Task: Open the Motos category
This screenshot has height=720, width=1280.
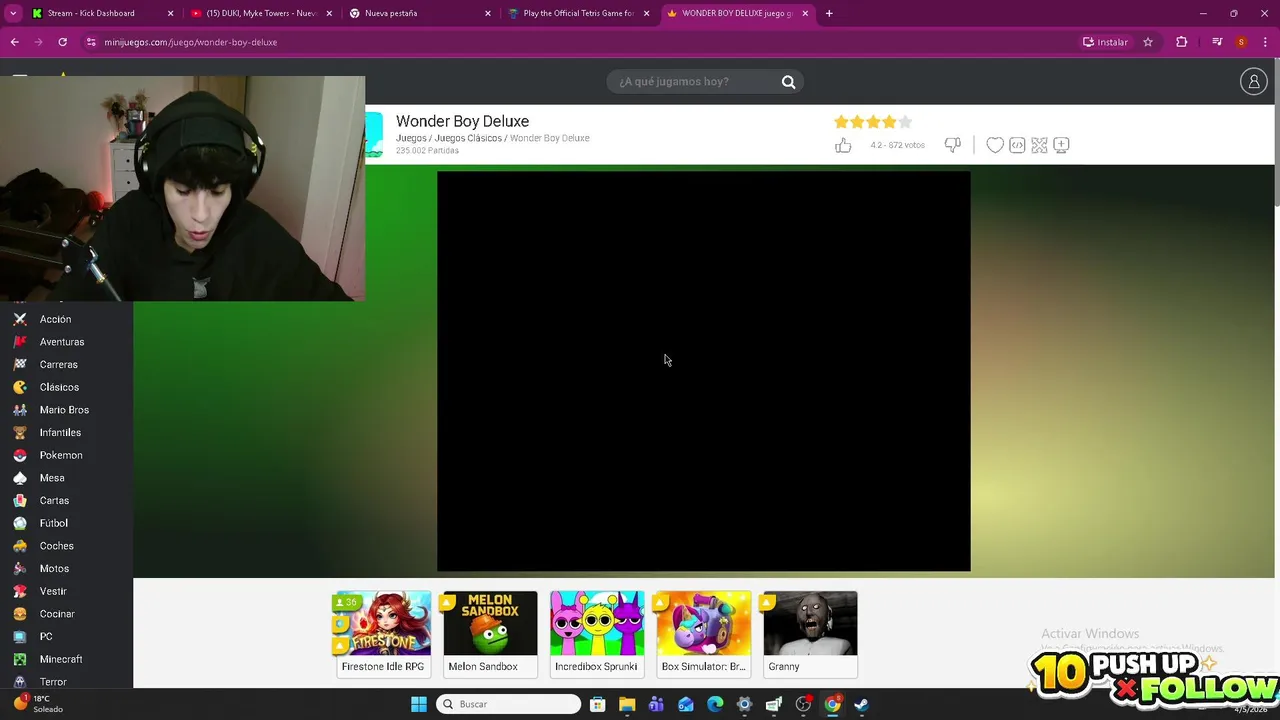Action: 54,569
